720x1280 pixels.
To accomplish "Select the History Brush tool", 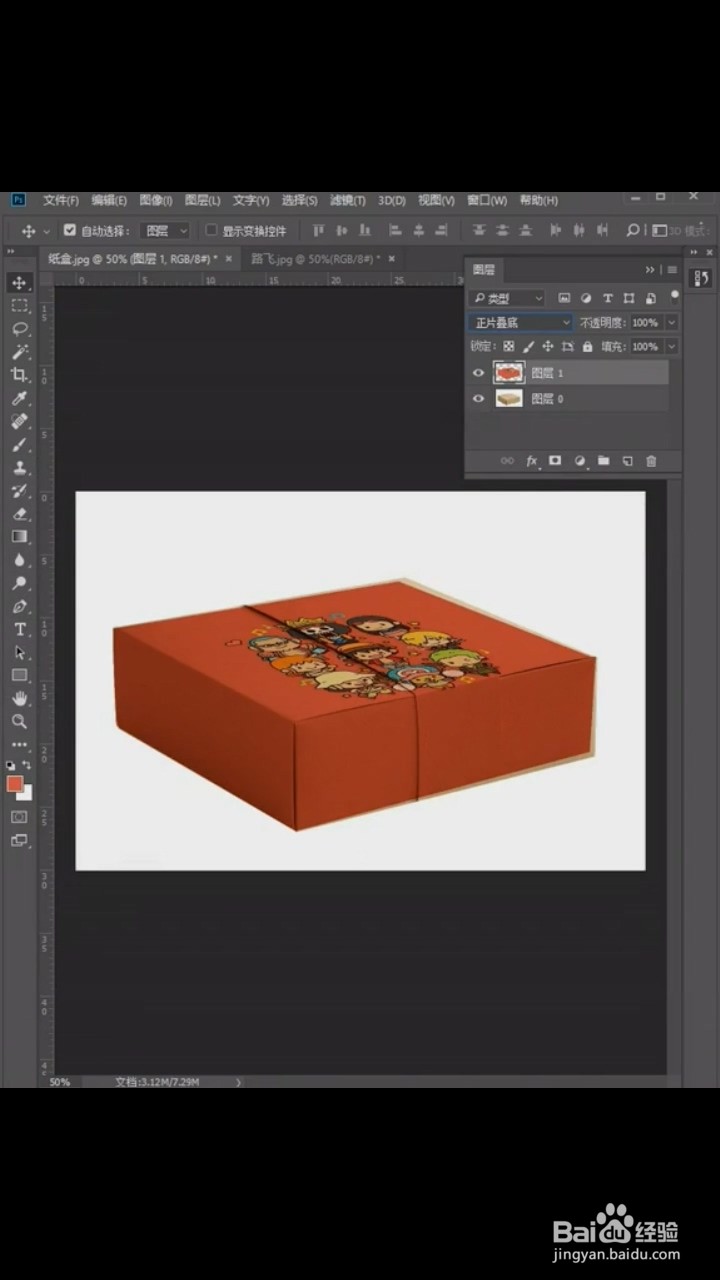I will (x=19, y=490).
